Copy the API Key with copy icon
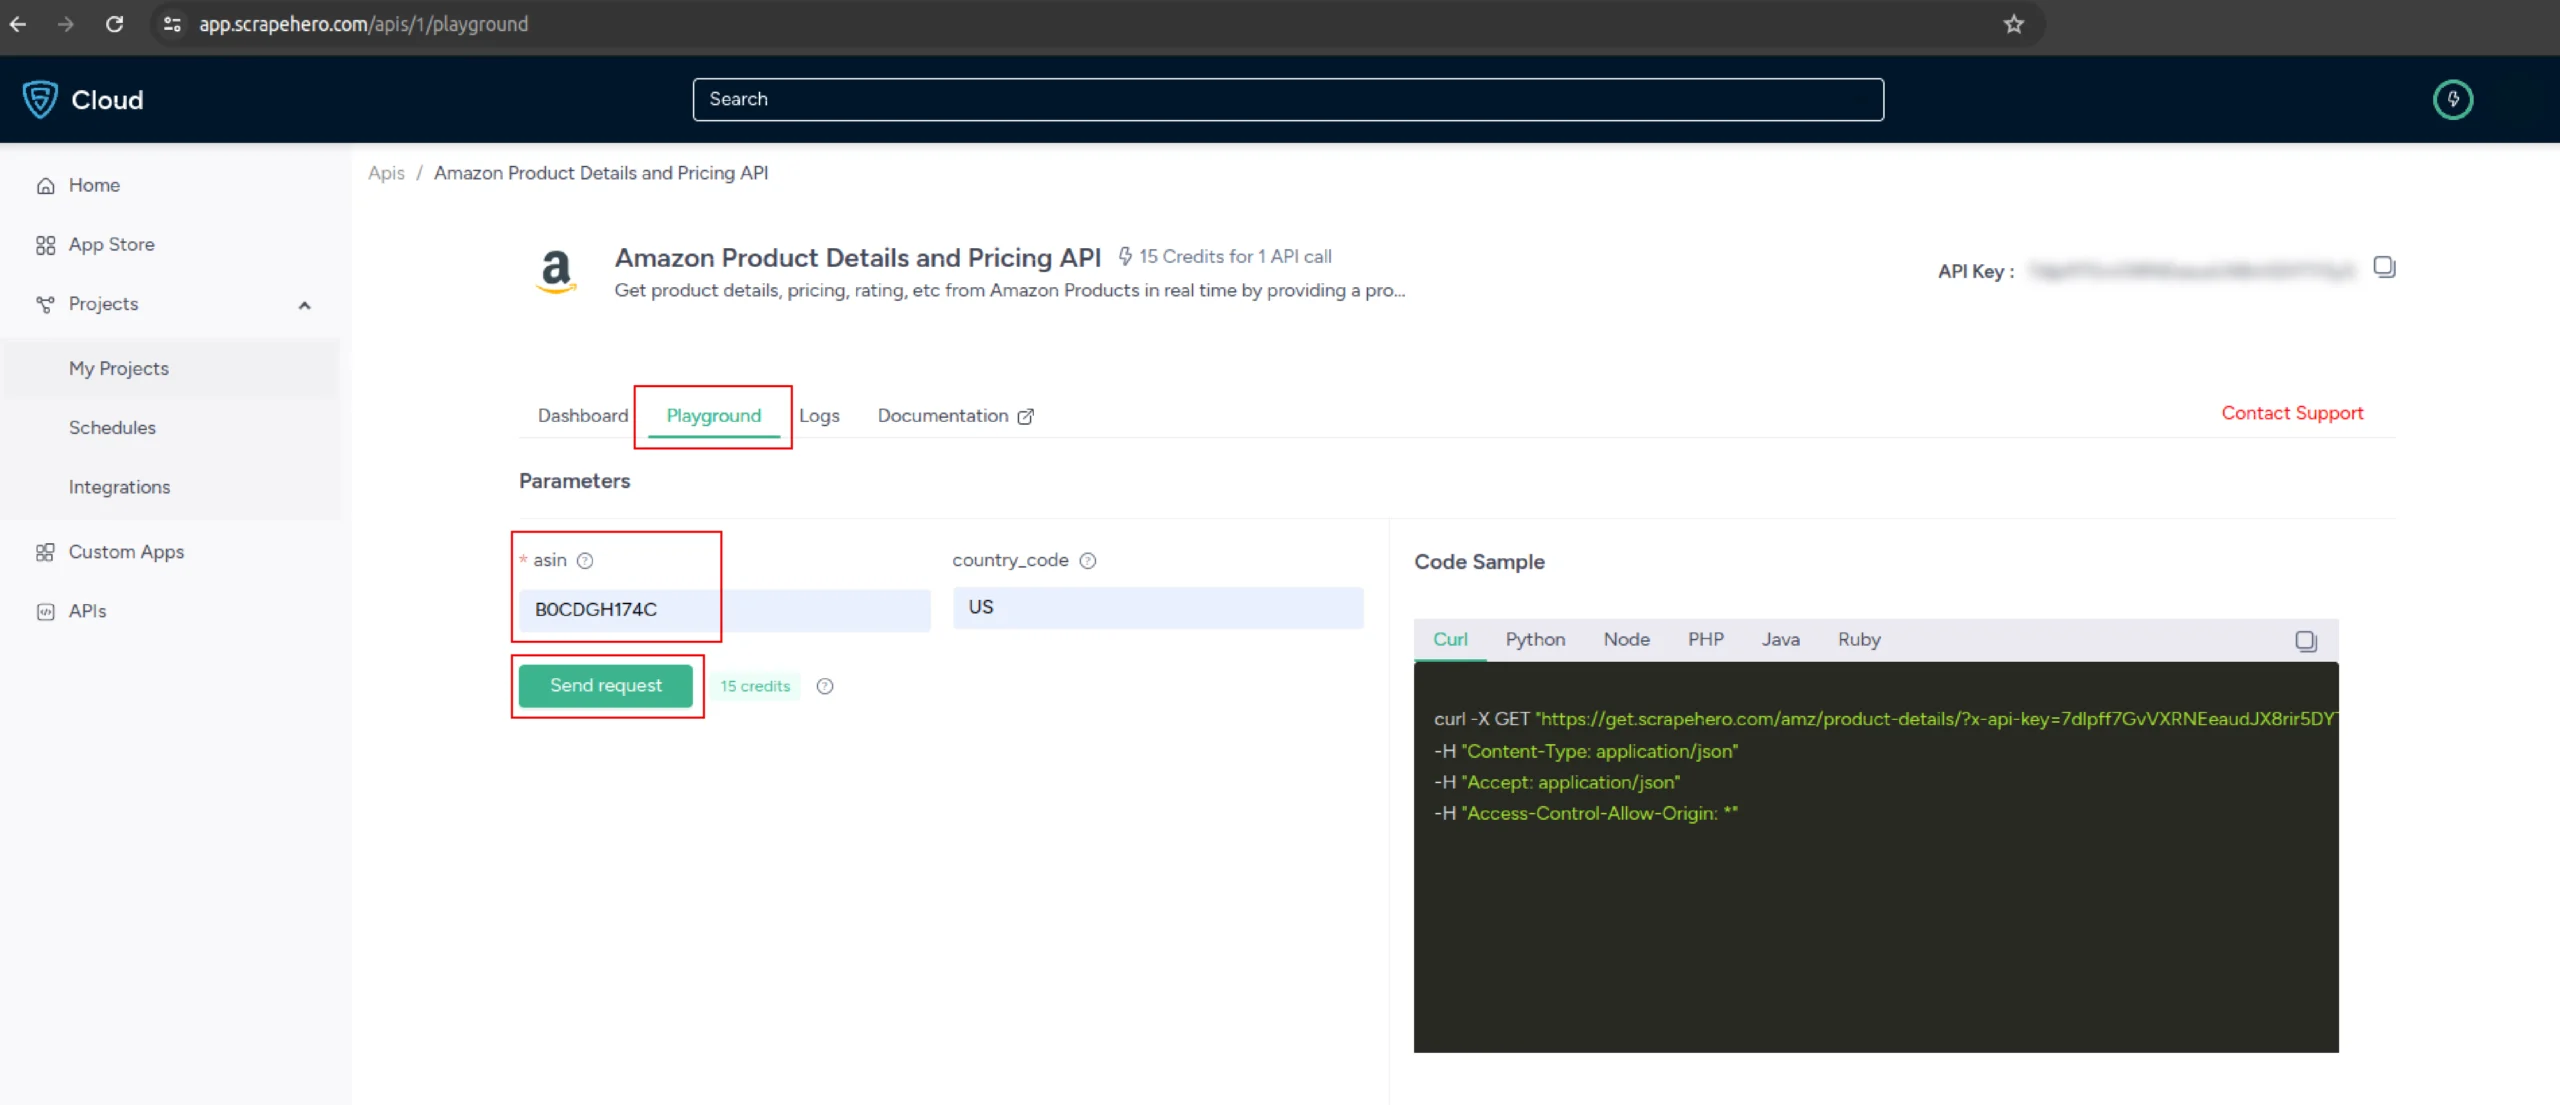2560x1105 pixels. click(x=2384, y=267)
